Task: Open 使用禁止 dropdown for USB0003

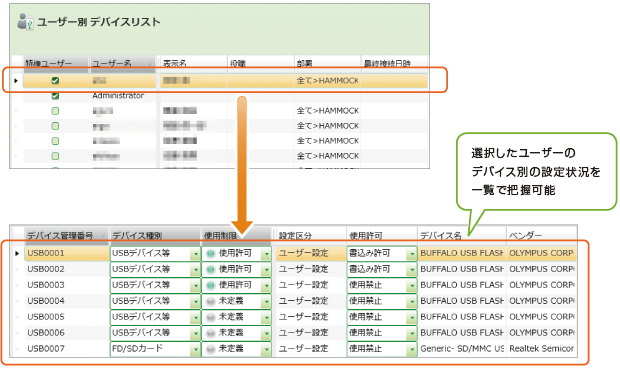Action: (412, 285)
